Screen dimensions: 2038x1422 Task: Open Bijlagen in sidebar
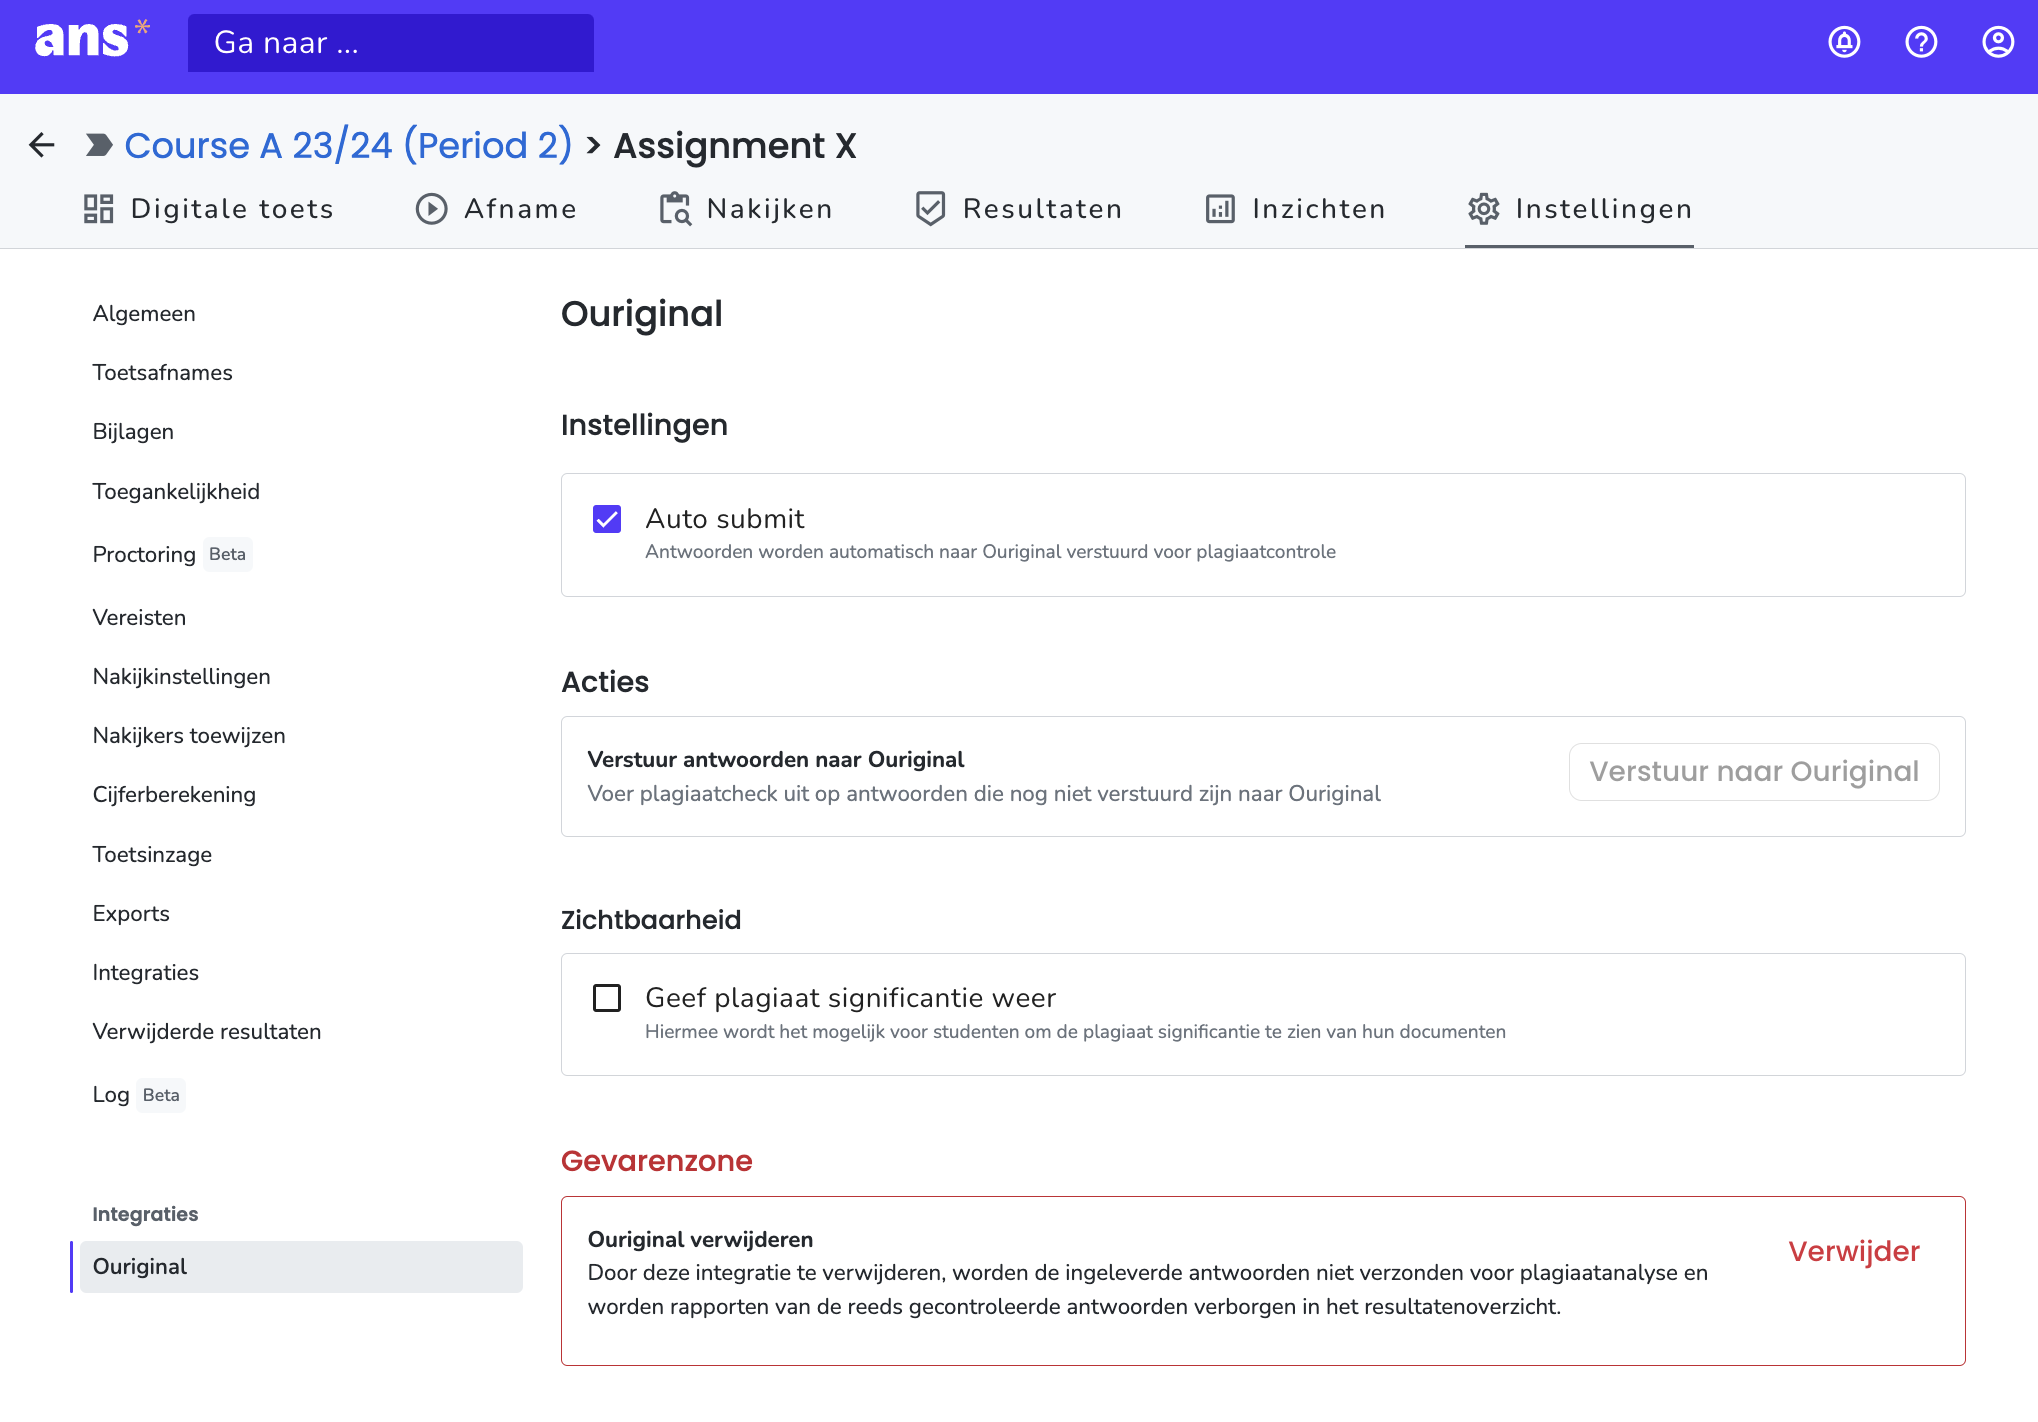(133, 432)
